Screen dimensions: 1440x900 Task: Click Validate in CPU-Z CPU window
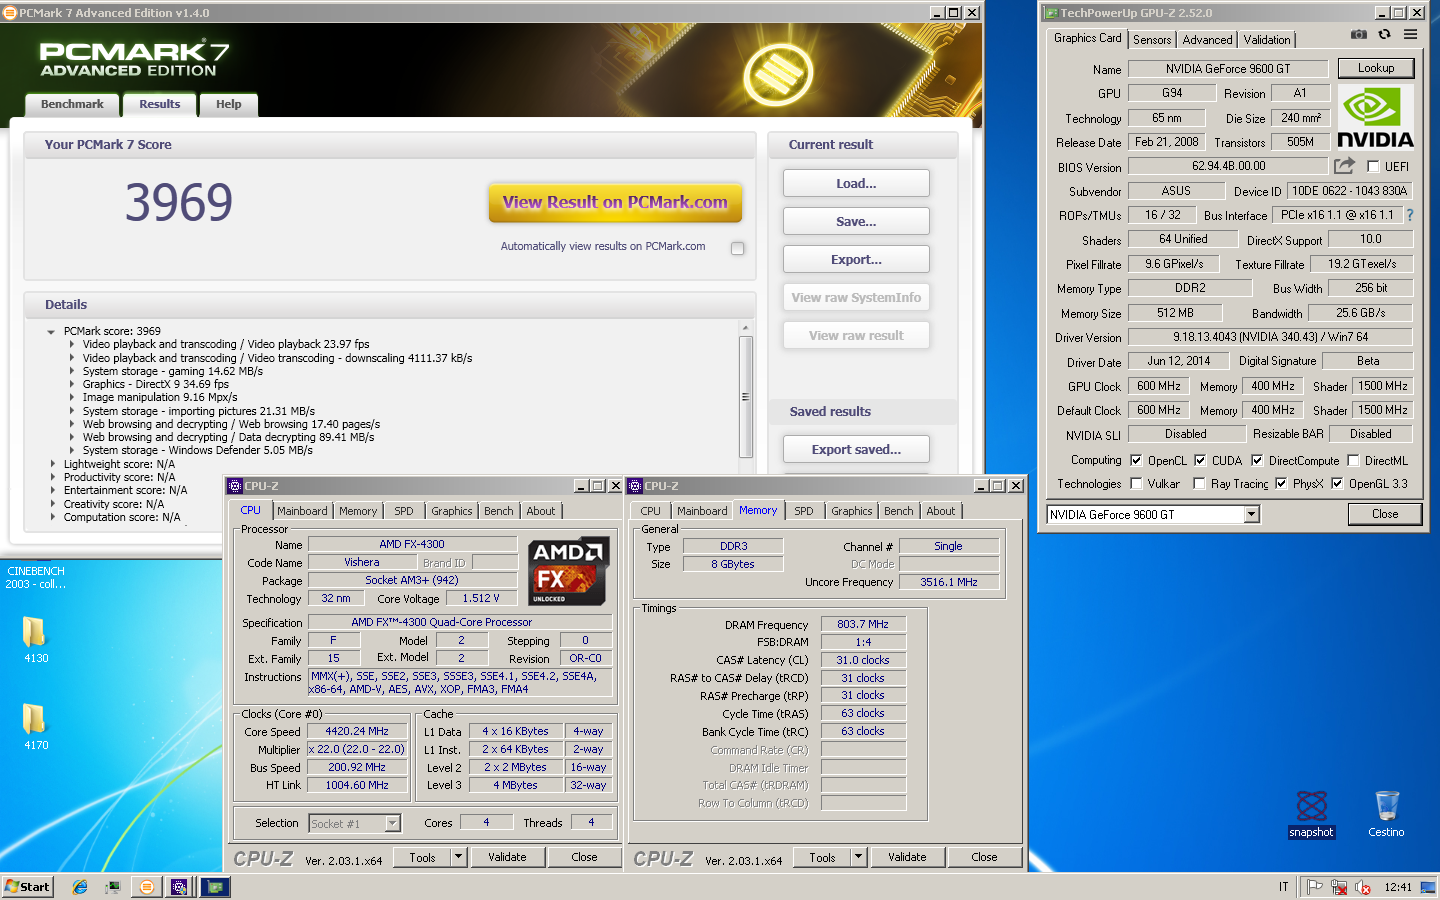(x=507, y=857)
